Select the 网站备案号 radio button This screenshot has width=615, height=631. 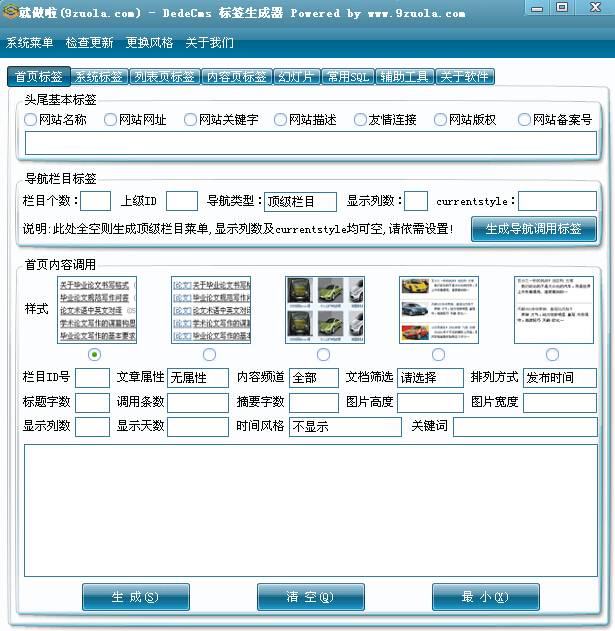(524, 120)
